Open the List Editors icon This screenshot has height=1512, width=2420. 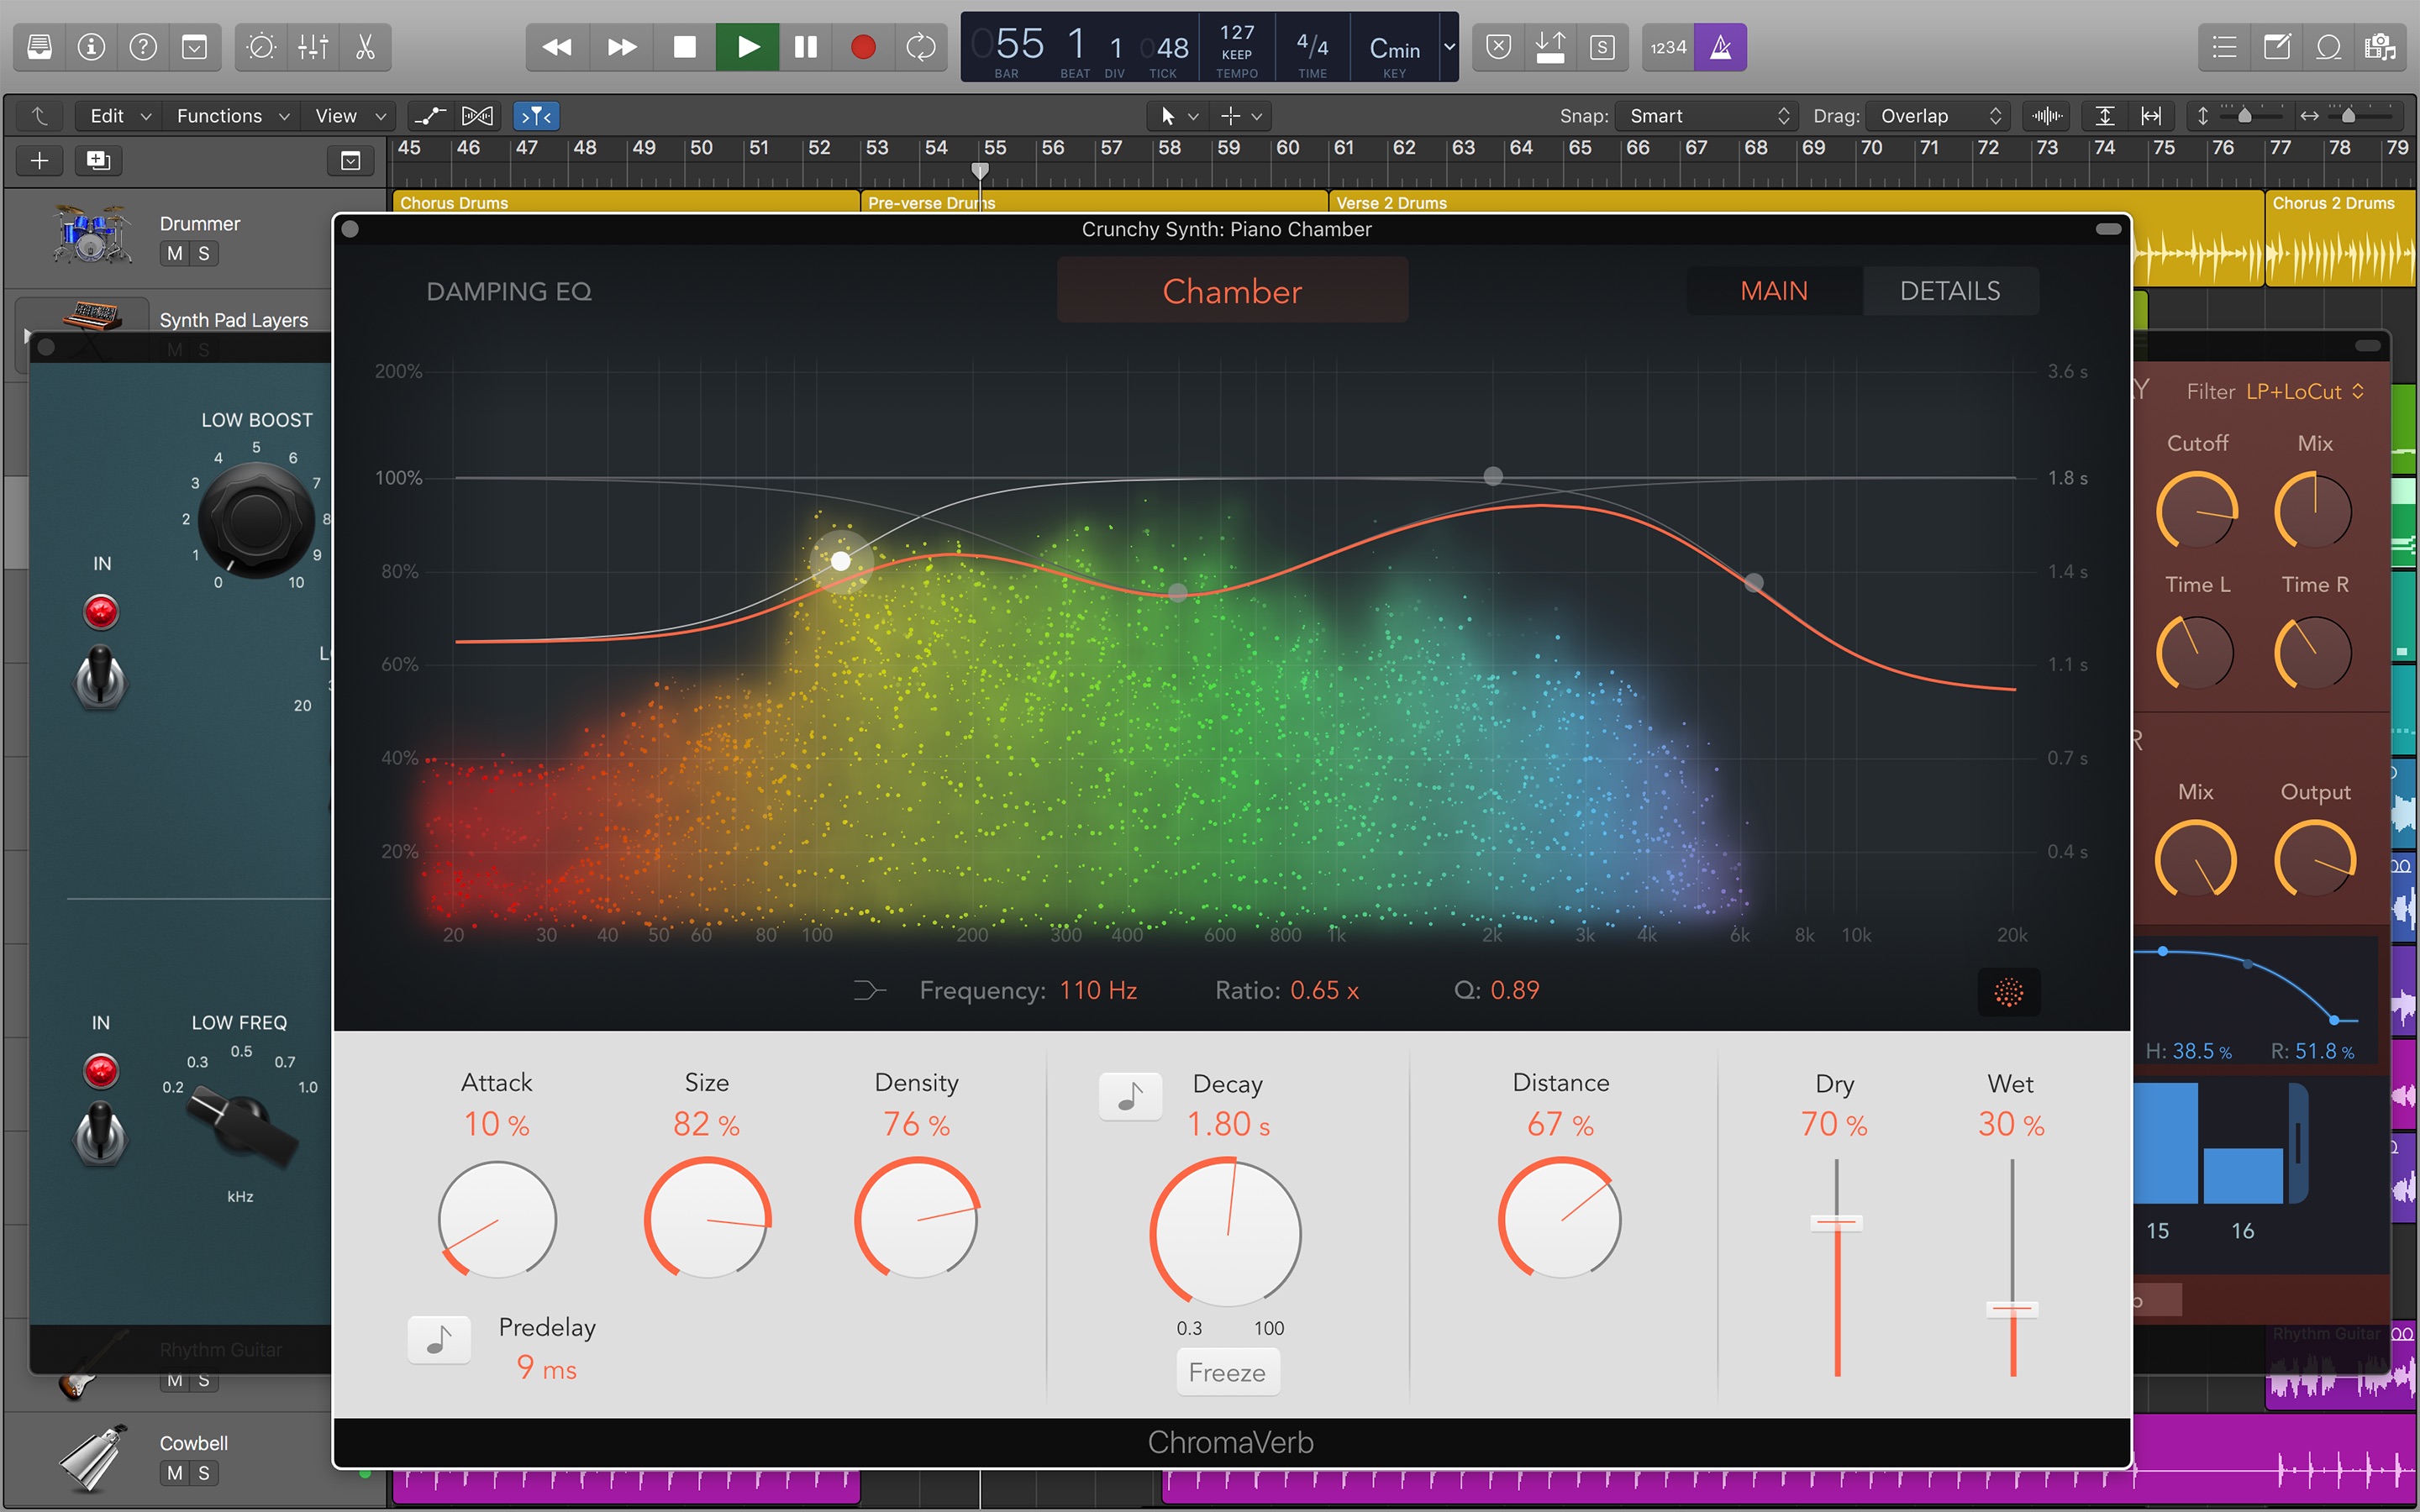coord(2224,47)
